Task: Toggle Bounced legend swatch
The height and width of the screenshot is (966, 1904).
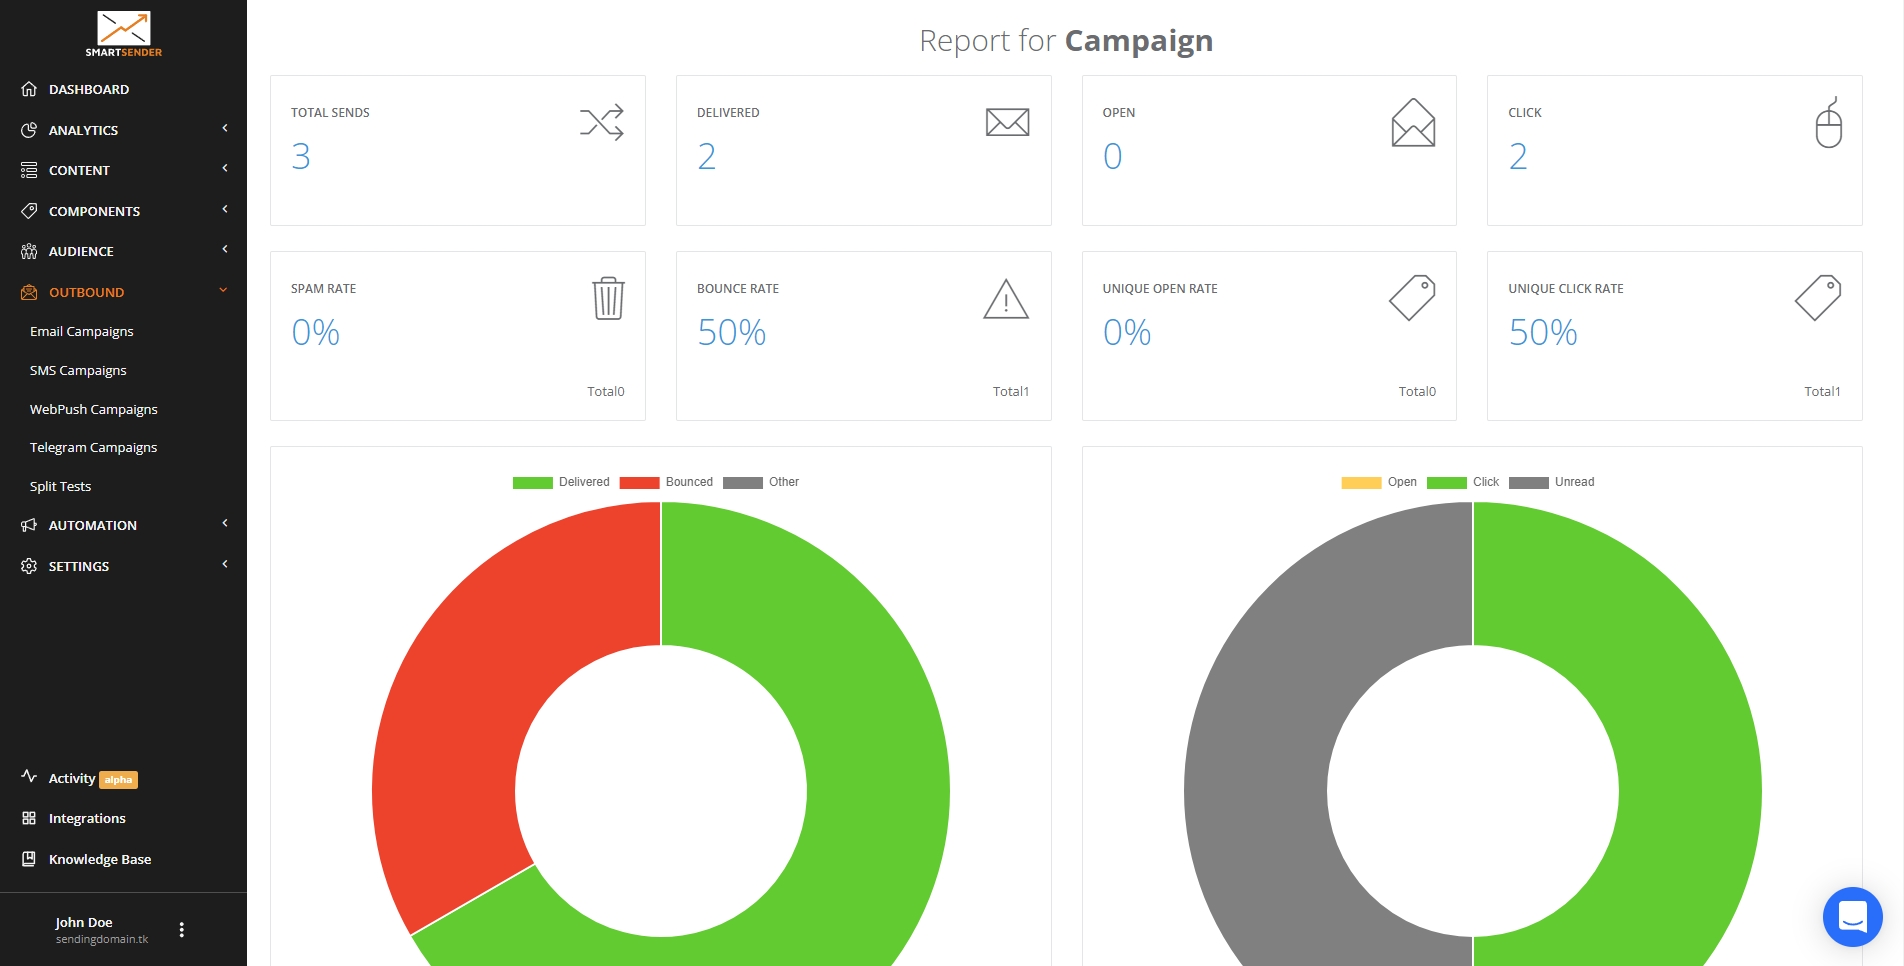Action: (x=639, y=482)
